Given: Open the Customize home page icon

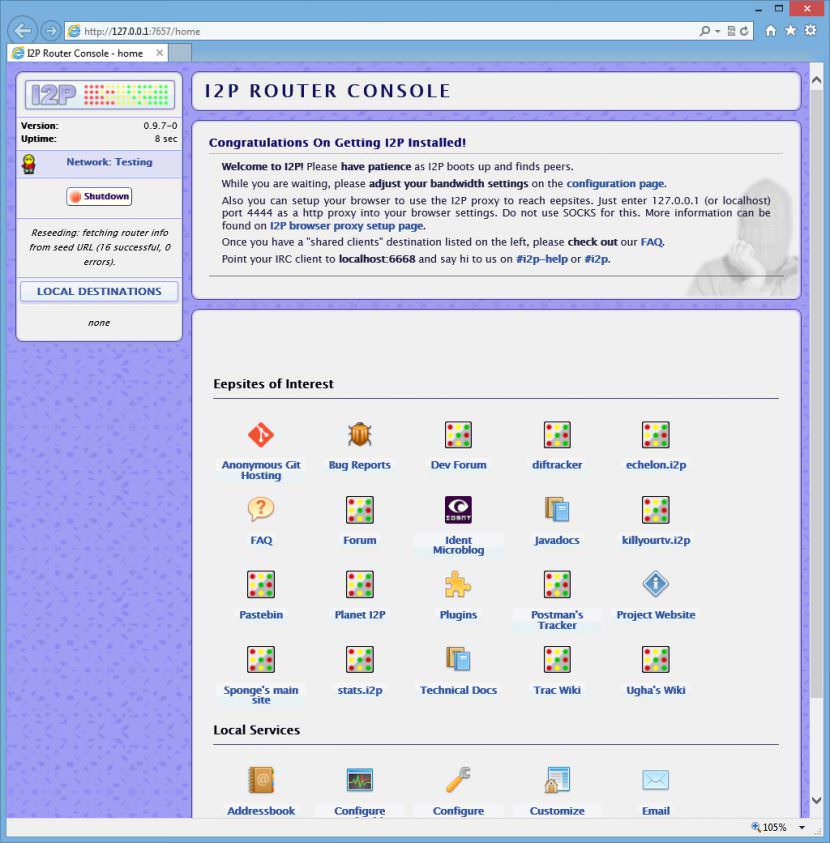Looking at the screenshot, I should pyautogui.click(x=557, y=780).
